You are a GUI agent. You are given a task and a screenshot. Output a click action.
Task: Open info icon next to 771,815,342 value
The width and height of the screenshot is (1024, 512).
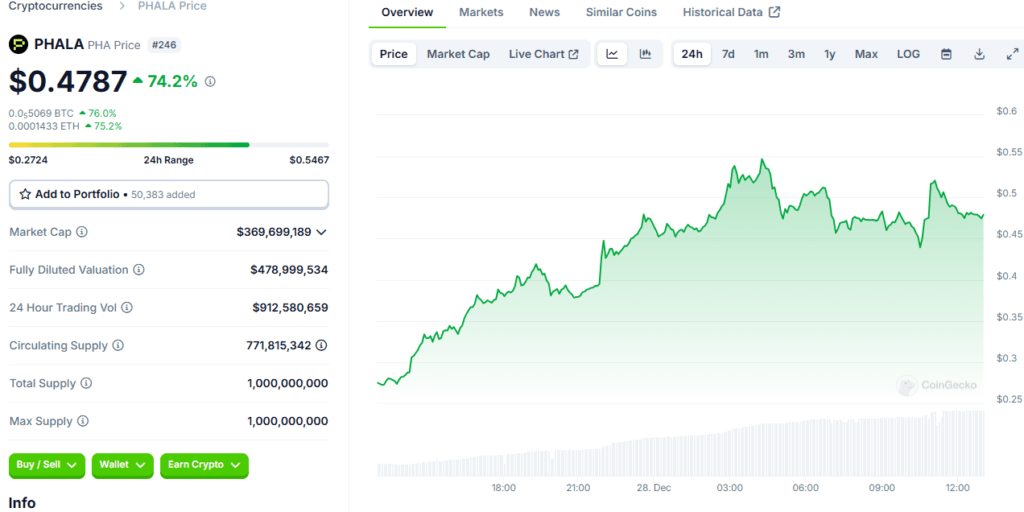pos(321,345)
